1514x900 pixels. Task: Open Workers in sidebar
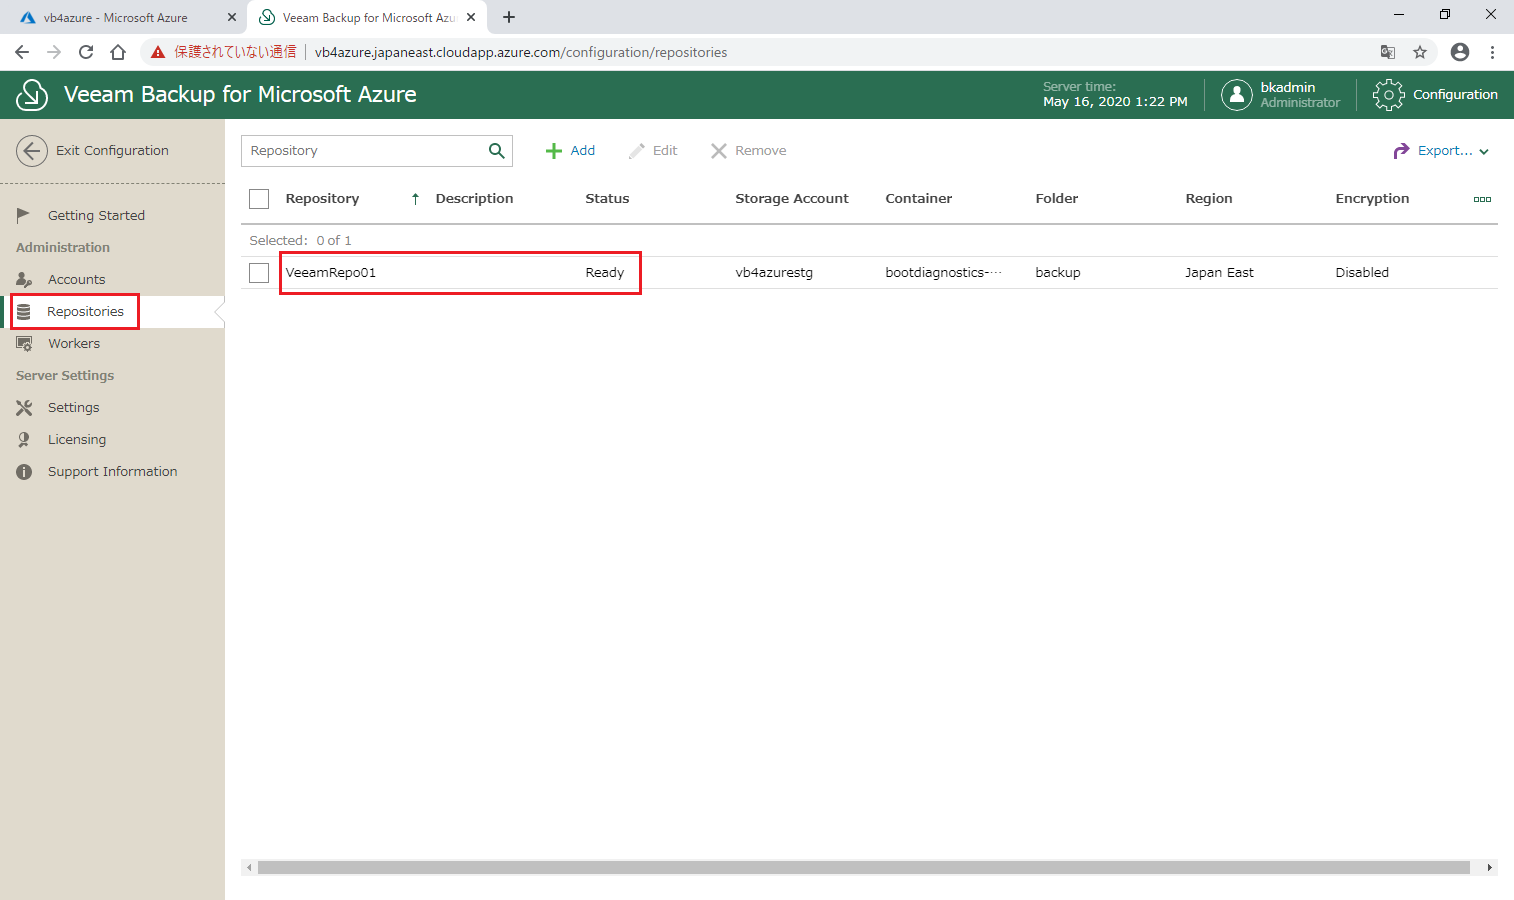tap(74, 343)
